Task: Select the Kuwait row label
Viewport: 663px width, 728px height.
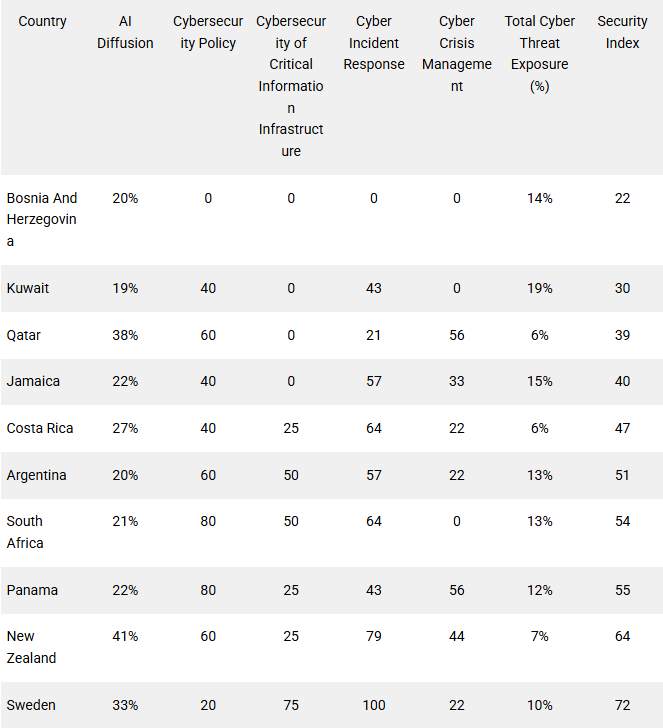Action: 28,288
